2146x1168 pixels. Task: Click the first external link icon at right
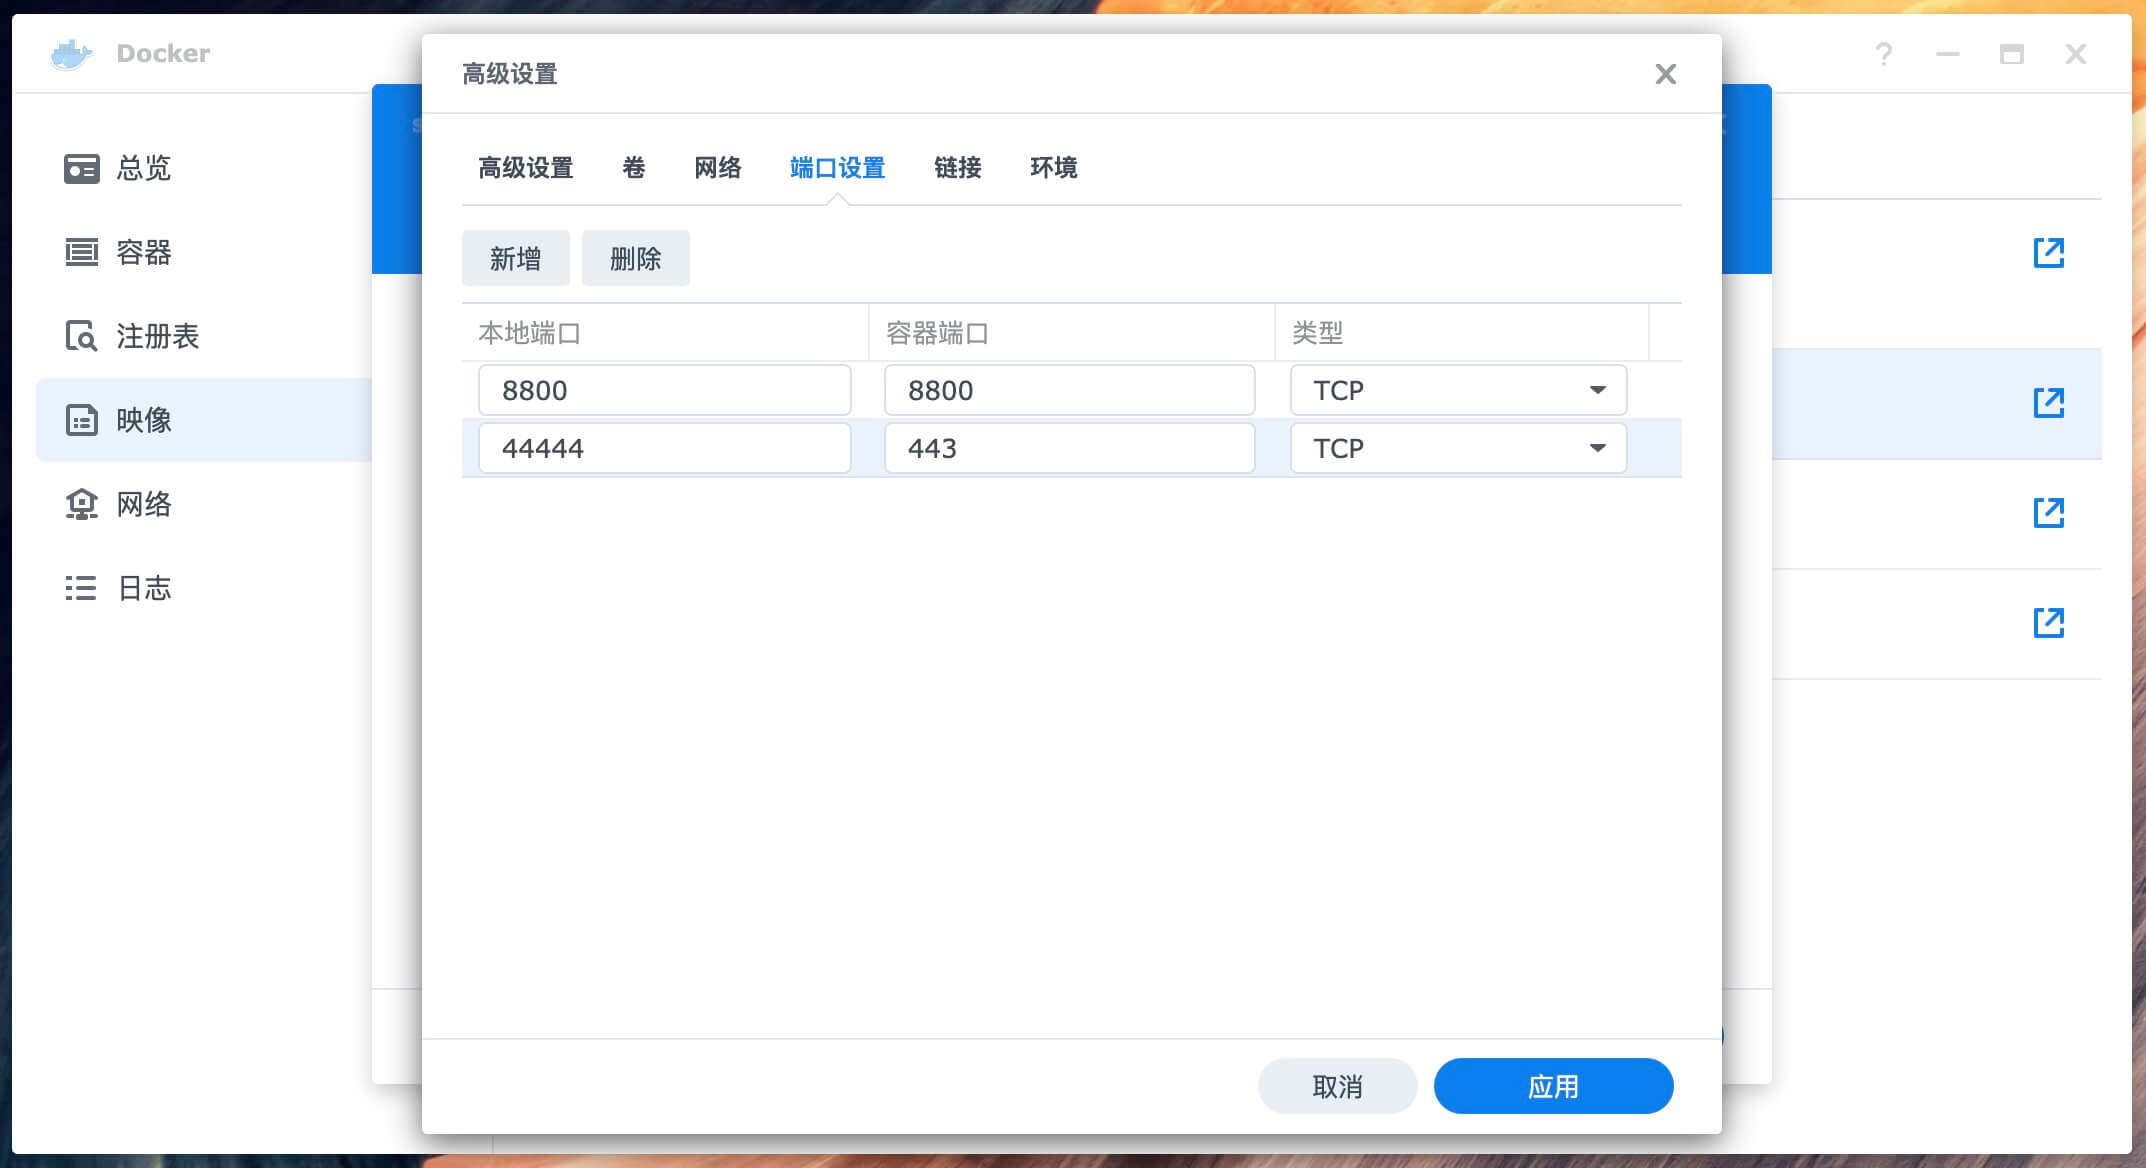2048,252
